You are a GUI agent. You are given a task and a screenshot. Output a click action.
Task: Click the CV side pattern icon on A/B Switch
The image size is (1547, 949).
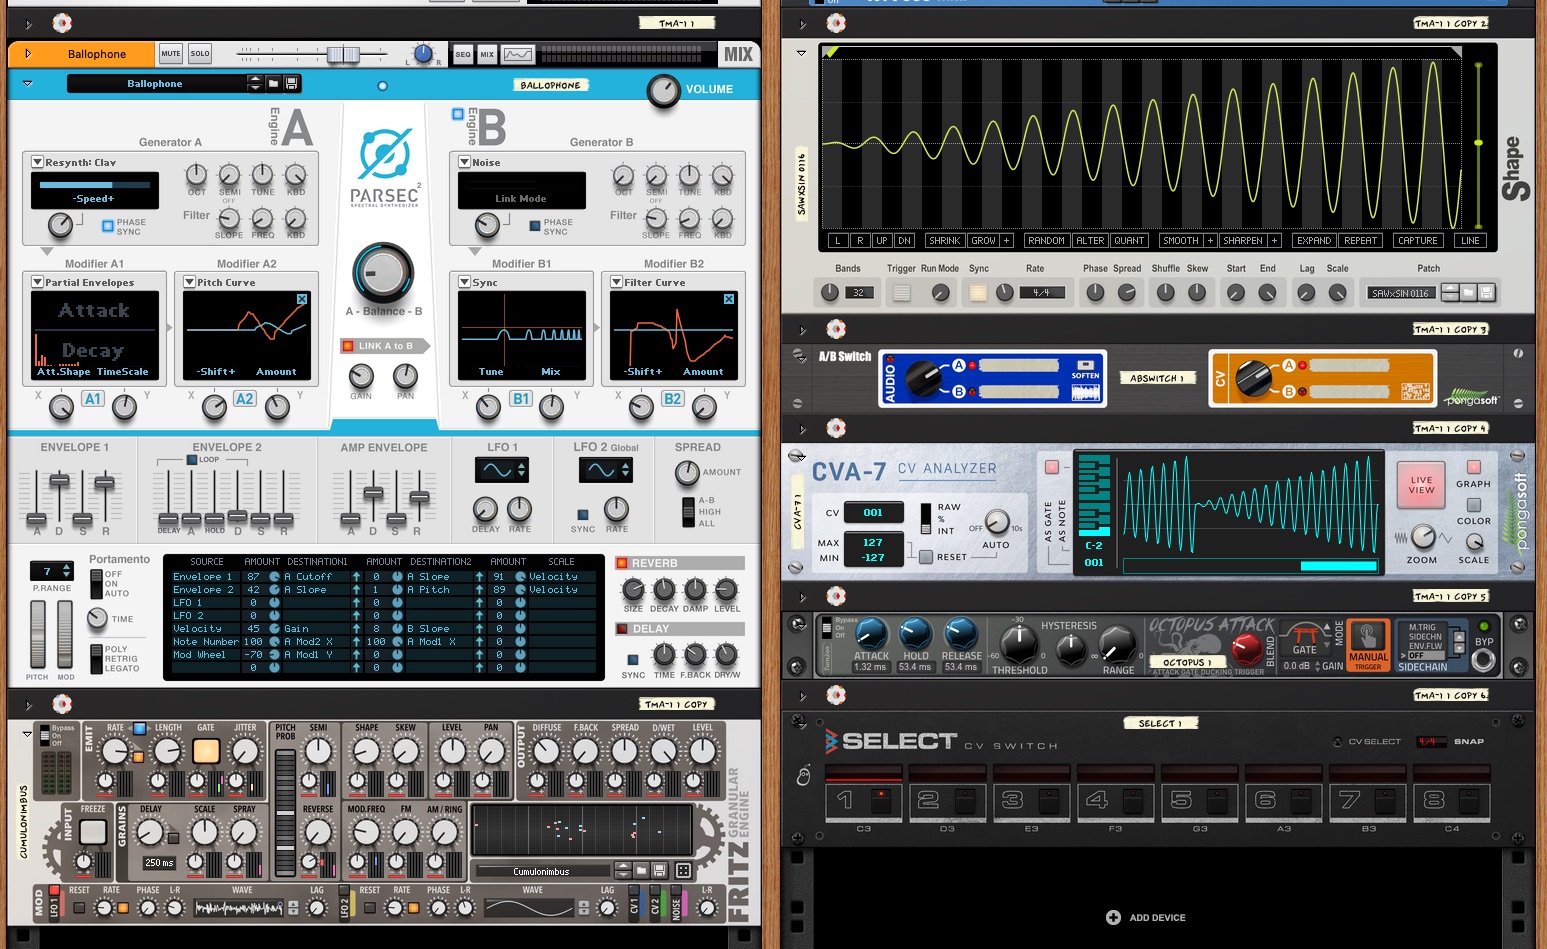point(1415,392)
